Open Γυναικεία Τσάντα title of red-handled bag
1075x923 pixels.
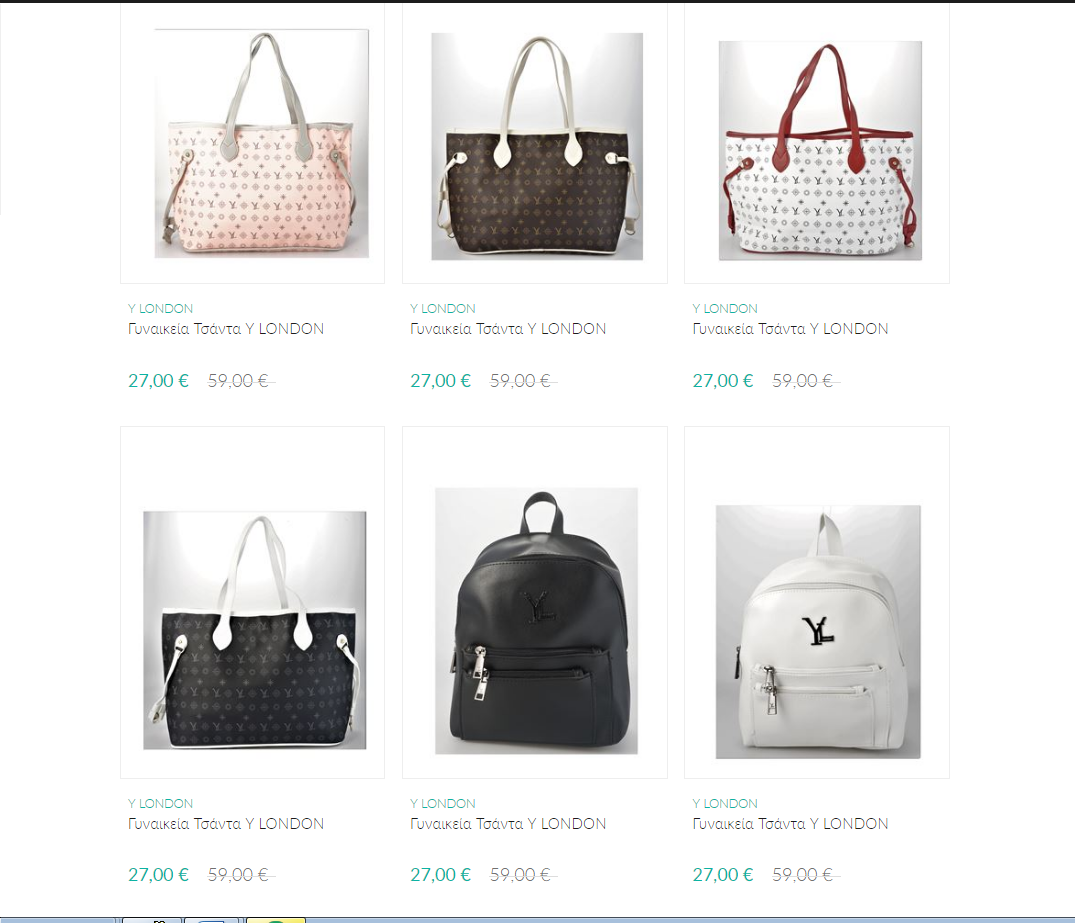point(790,329)
